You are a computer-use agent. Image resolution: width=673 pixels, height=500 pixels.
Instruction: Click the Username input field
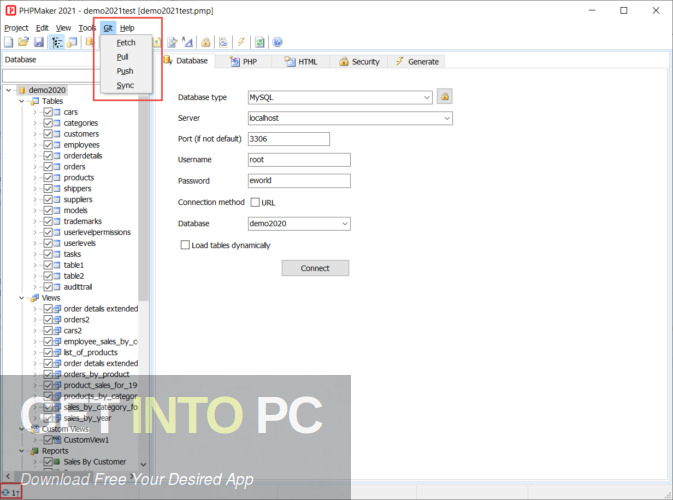point(299,160)
